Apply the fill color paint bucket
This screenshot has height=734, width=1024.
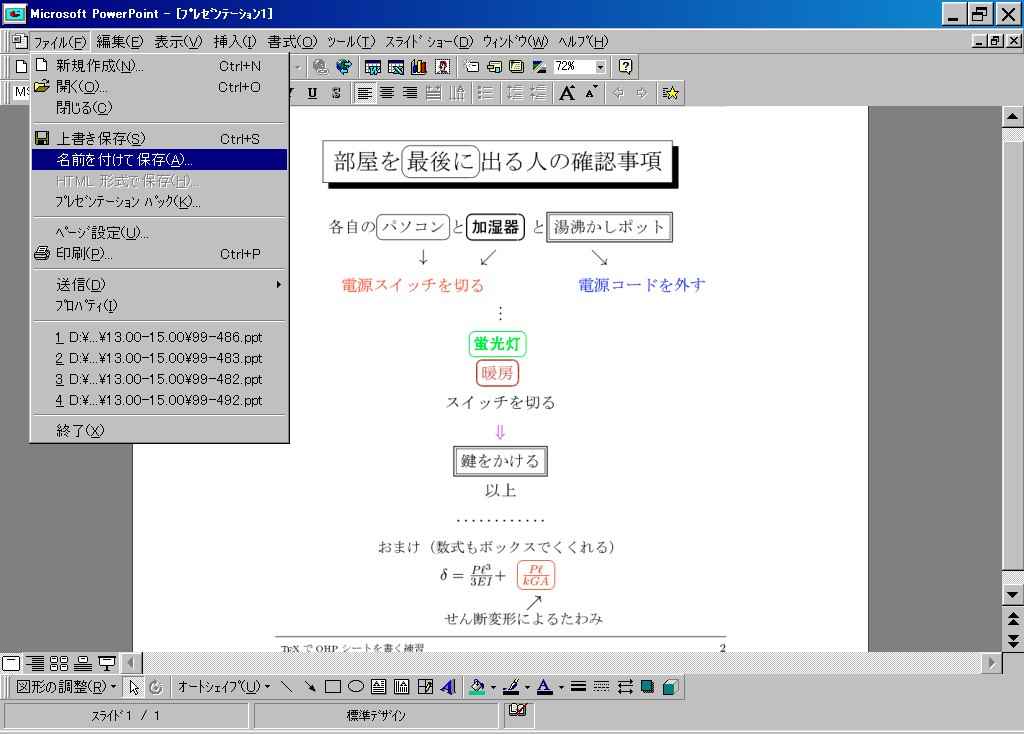(477, 687)
